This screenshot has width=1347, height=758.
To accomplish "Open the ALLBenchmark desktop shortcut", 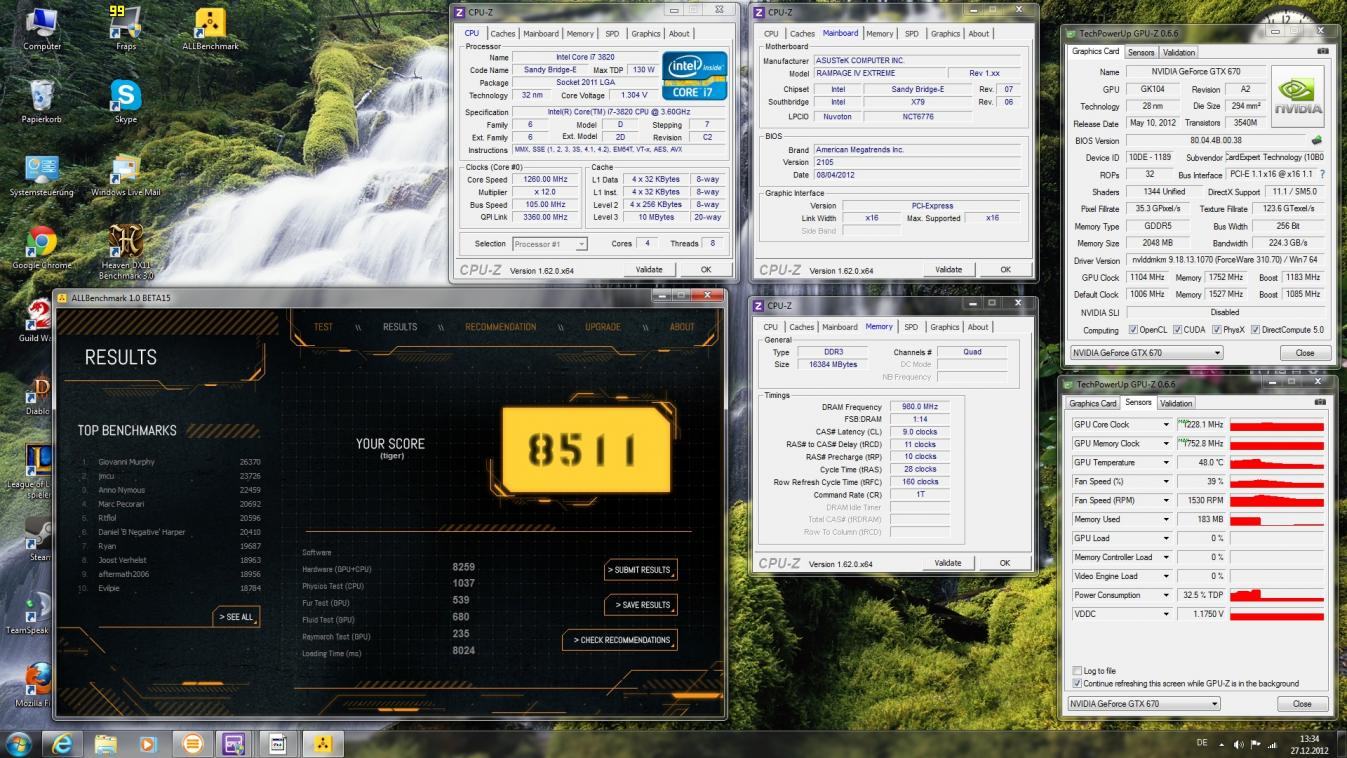I will click(209, 28).
